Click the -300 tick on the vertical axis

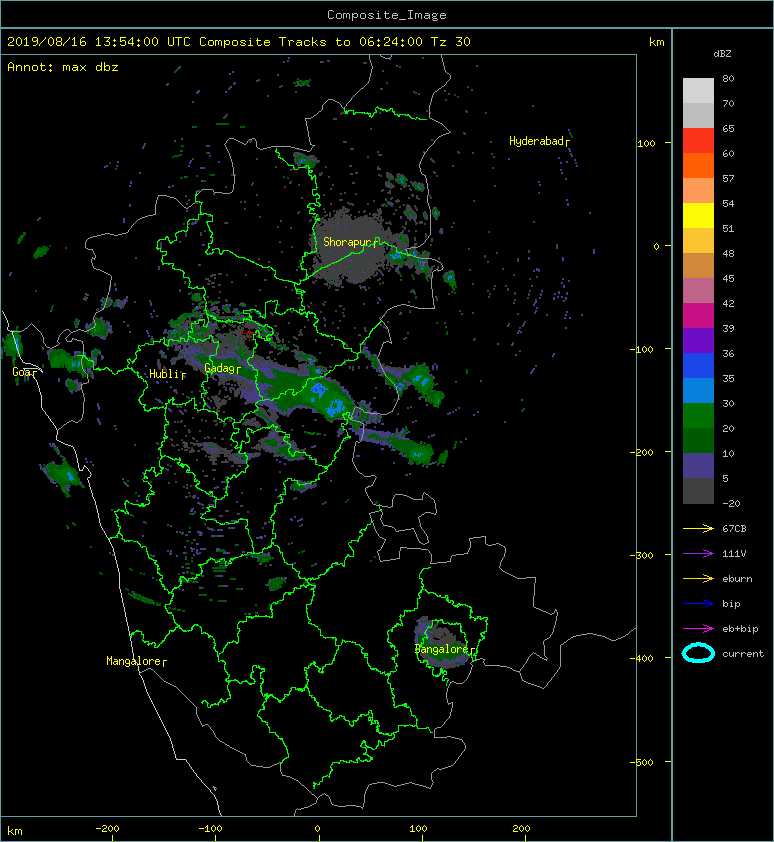(643, 555)
